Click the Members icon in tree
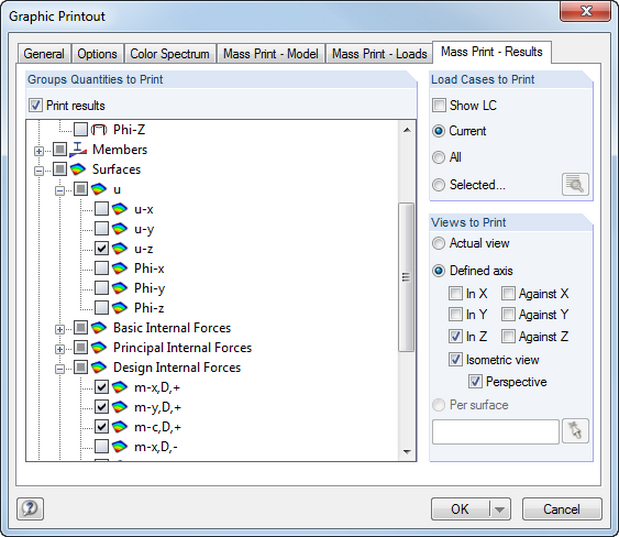The width and height of the screenshot is (619, 537). 78,149
